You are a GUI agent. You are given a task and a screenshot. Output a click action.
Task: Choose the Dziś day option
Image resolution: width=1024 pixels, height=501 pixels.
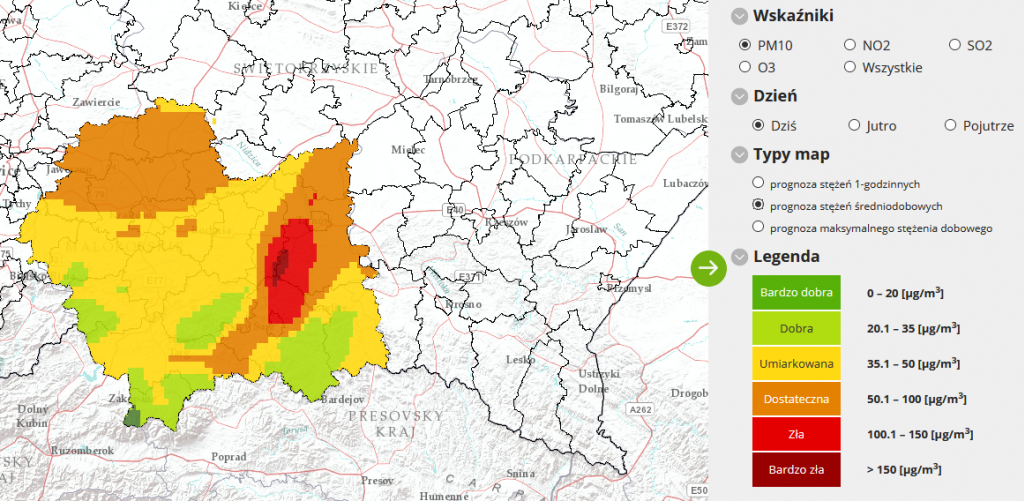[x=758, y=125]
